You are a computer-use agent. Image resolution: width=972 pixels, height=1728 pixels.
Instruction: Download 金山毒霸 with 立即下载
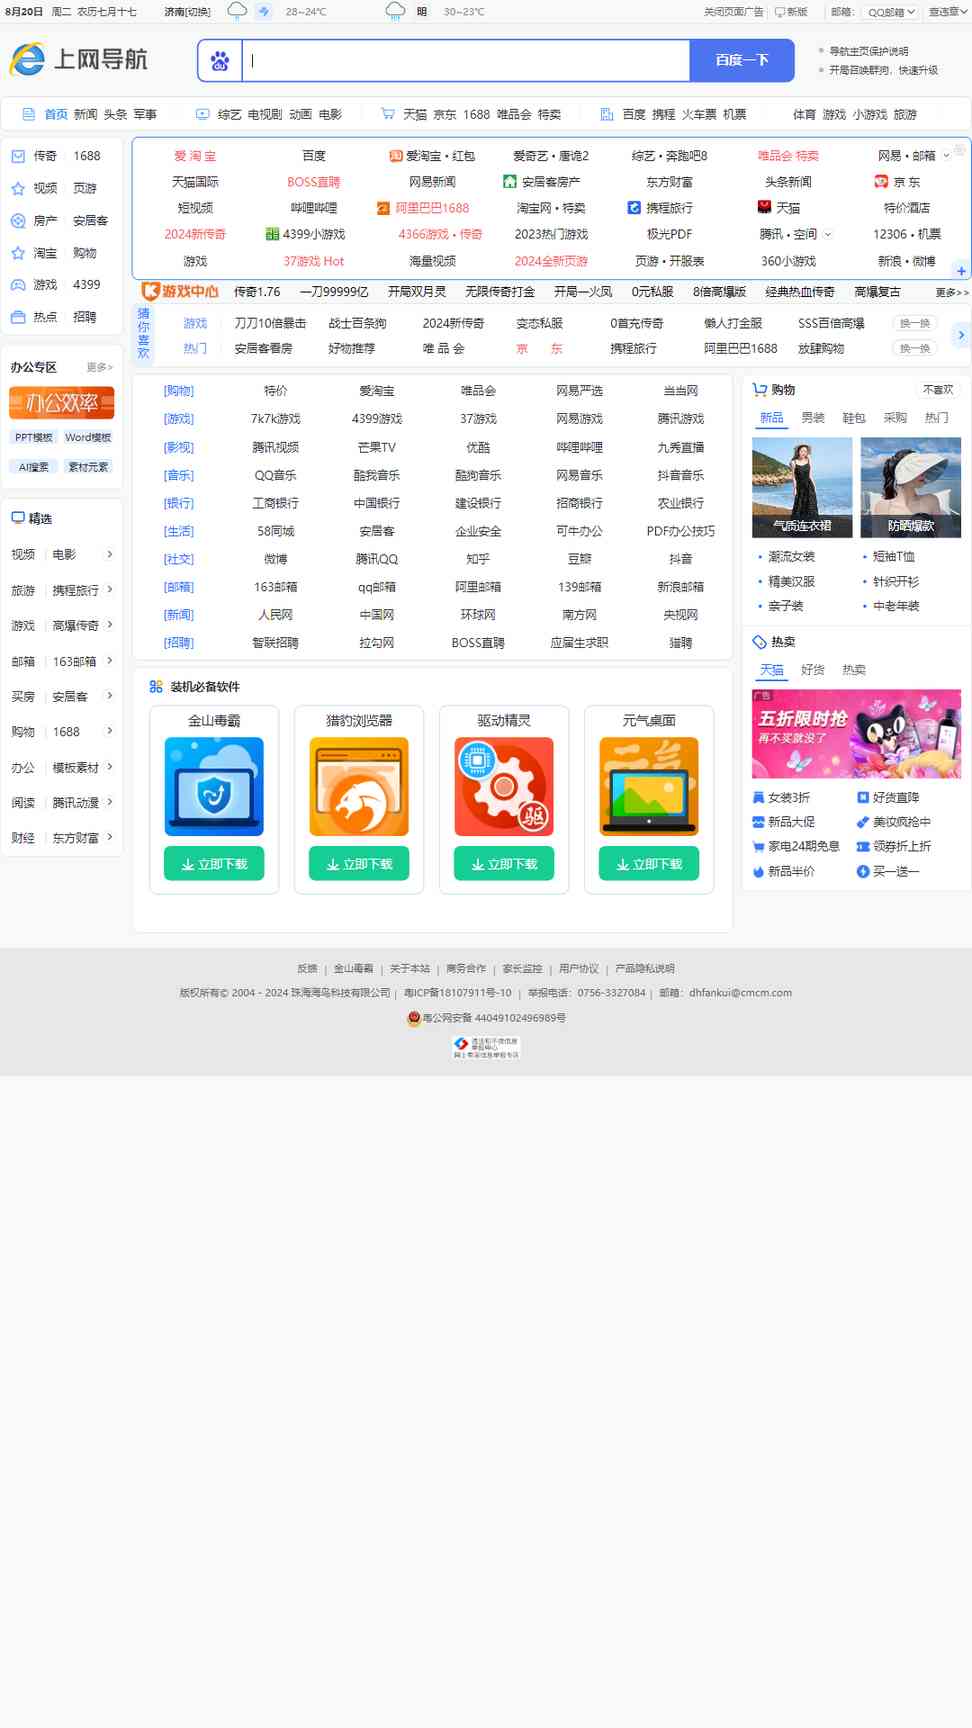point(214,864)
